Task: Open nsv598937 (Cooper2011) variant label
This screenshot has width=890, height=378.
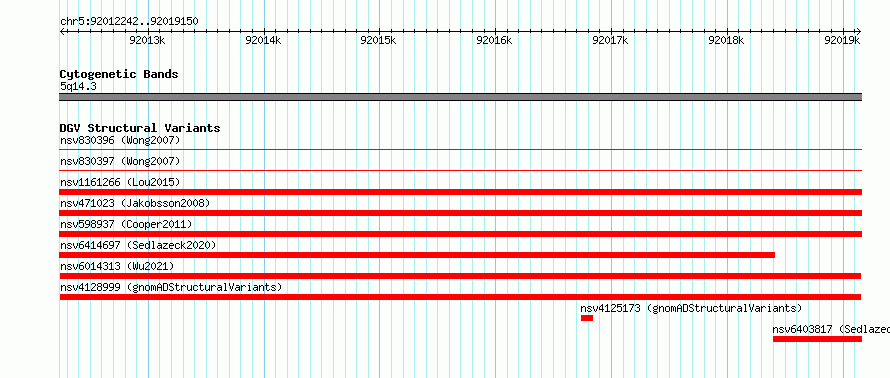Action: click(126, 224)
